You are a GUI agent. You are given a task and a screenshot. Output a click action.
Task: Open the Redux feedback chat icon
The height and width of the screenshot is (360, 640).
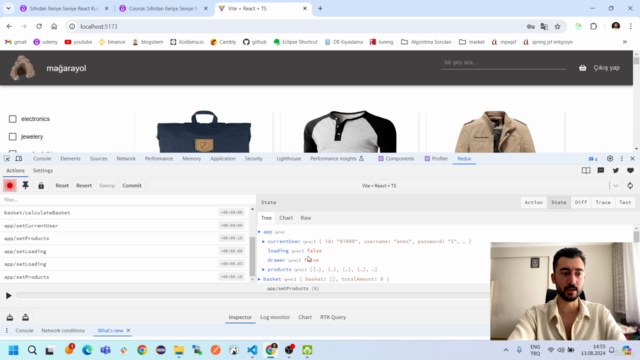[x=601, y=171]
